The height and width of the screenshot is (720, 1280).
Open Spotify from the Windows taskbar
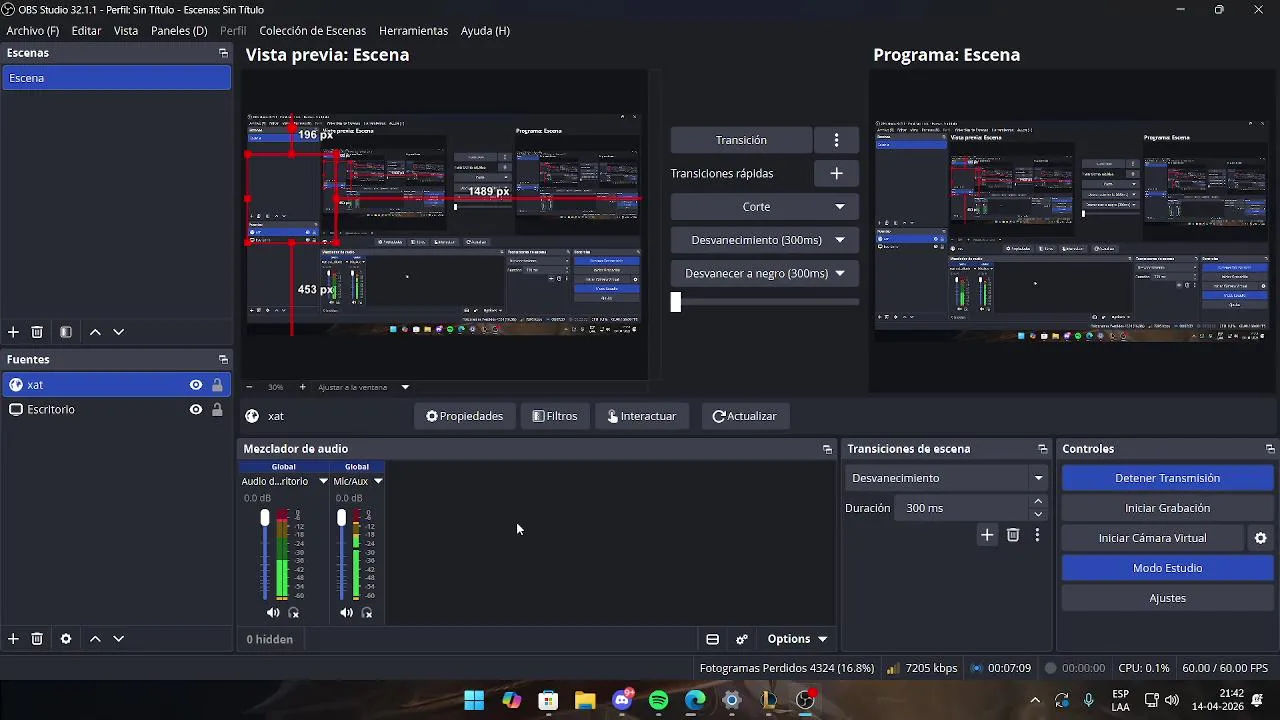pyautogui.click(x=658, y=700)
